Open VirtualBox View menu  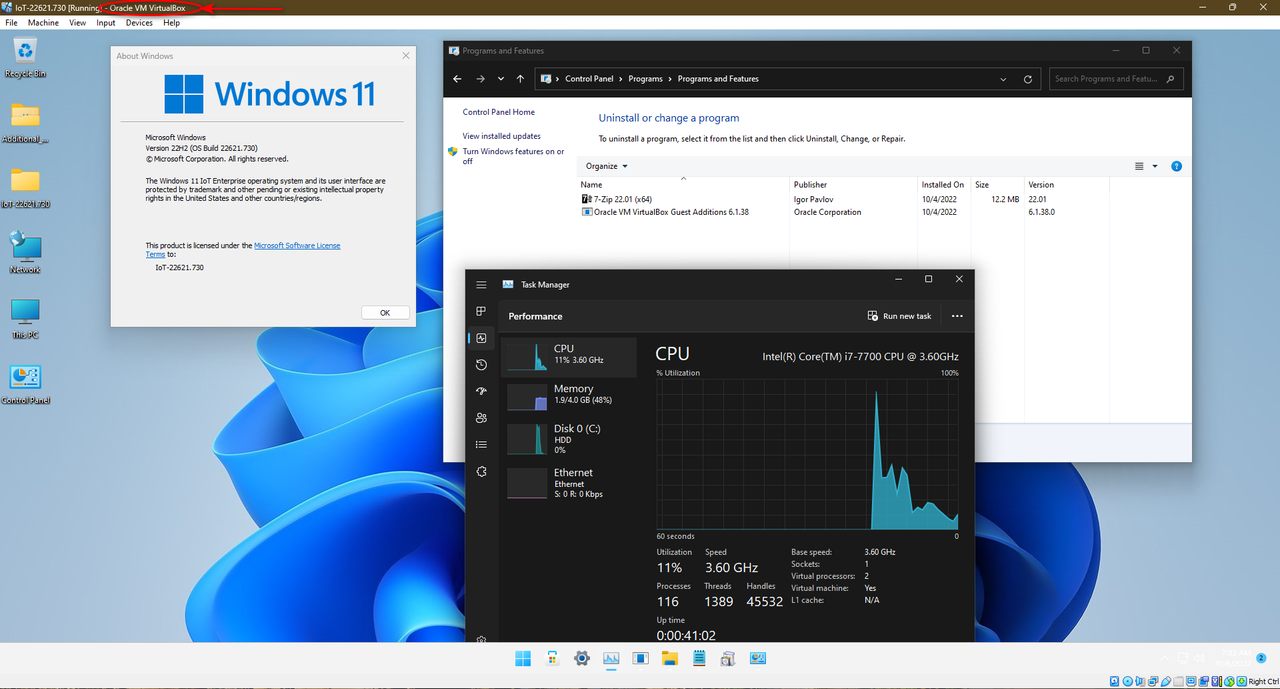click(x=77, y=22)
